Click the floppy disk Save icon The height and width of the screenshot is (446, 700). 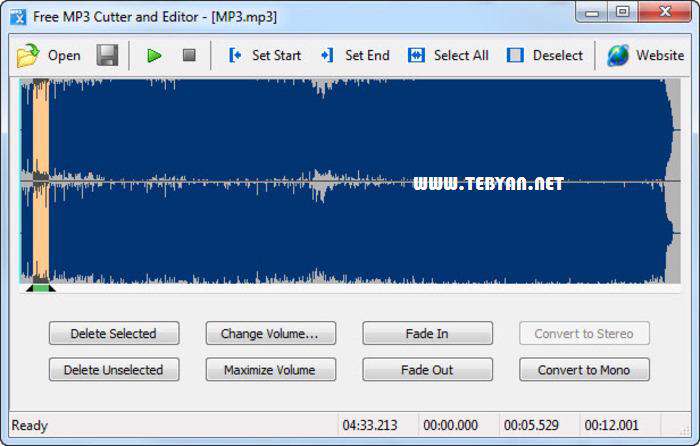107,55
